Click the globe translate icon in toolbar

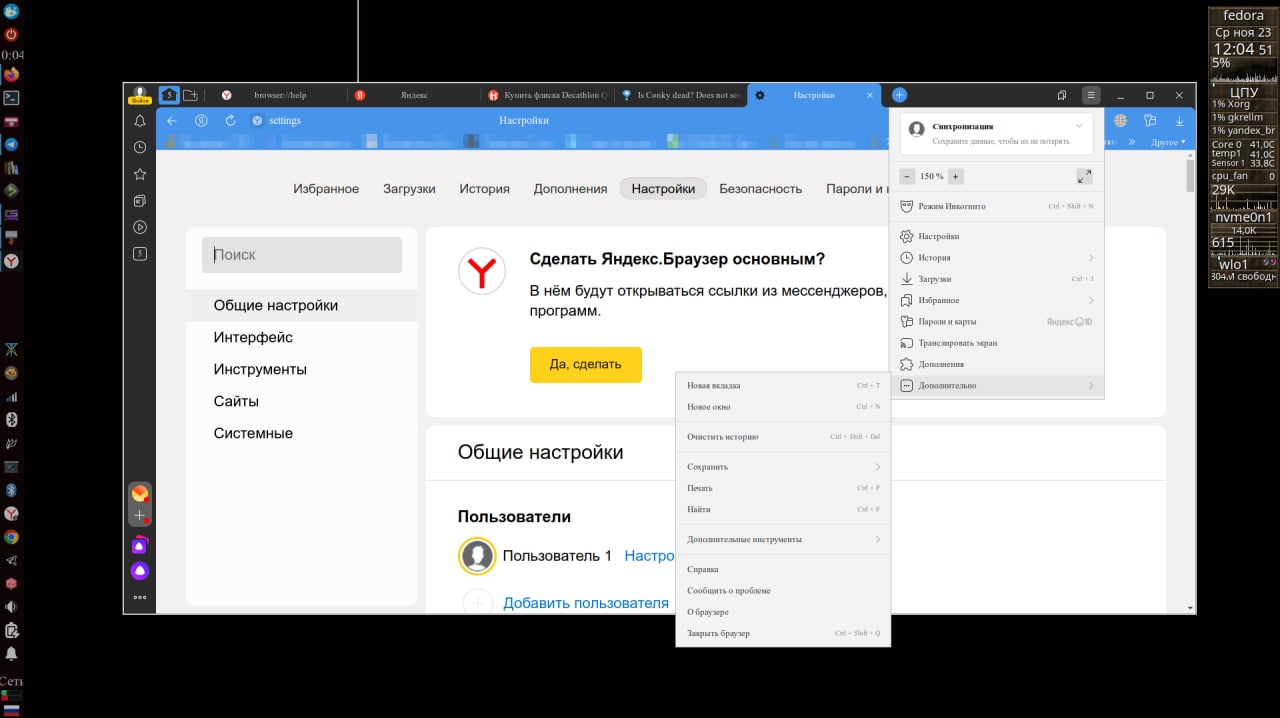[1120, 120]
